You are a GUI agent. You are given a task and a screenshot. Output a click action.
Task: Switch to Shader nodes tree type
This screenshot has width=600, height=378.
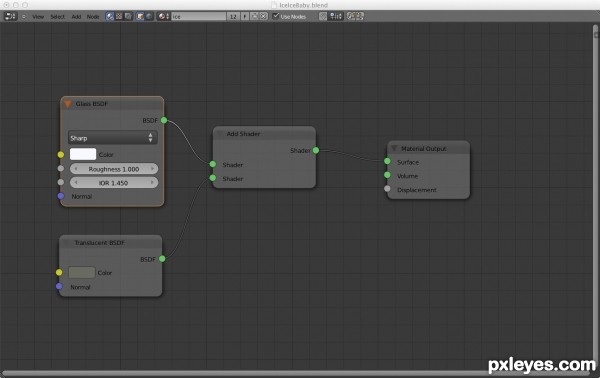110,16
